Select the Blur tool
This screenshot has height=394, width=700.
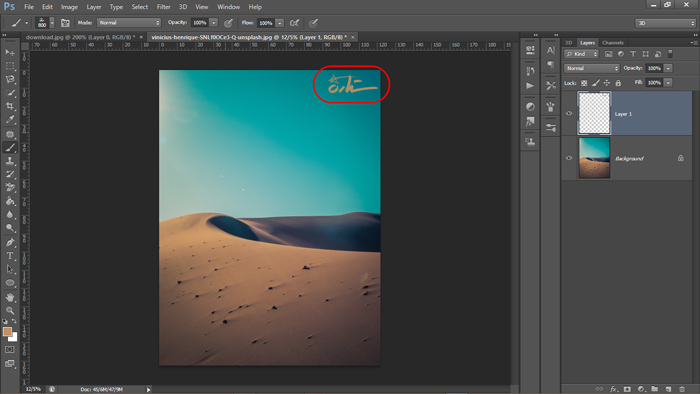[10, 215]
